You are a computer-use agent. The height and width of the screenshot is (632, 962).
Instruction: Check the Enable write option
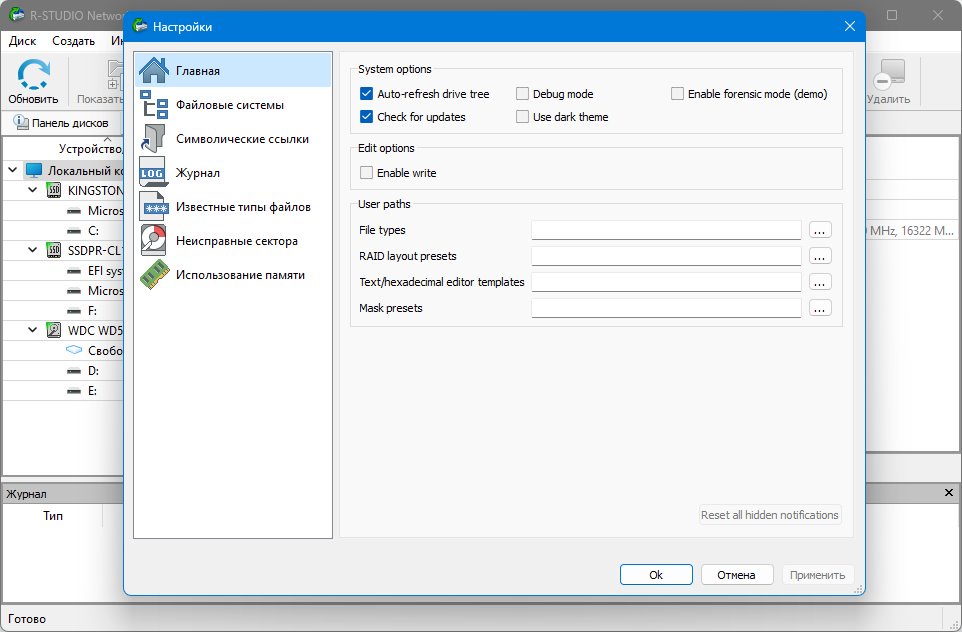[366, 173]
